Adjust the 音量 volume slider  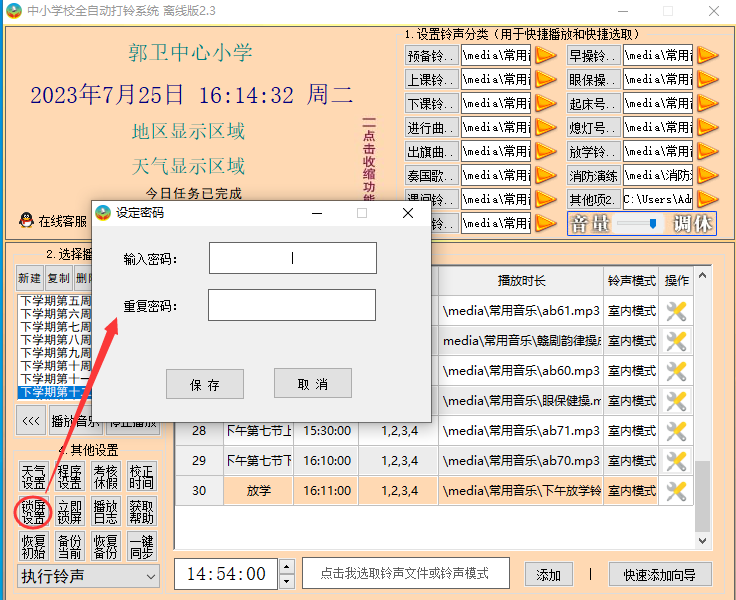(x=652, y=224)
